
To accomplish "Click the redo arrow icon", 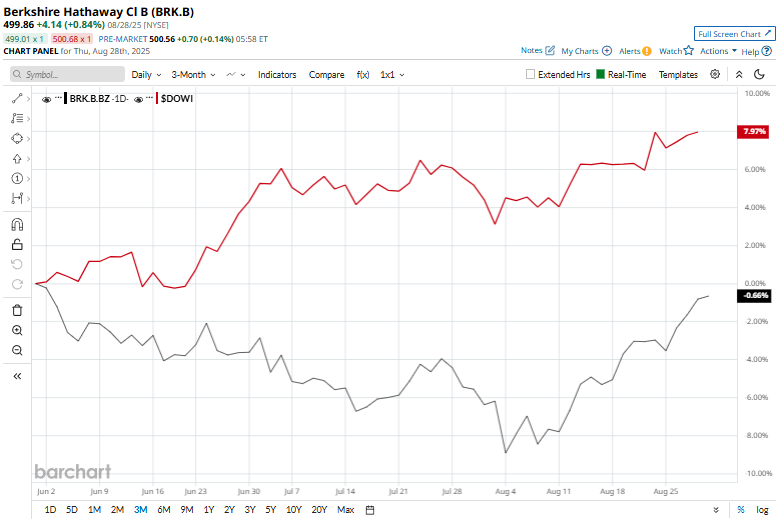I will coord(17,285).
